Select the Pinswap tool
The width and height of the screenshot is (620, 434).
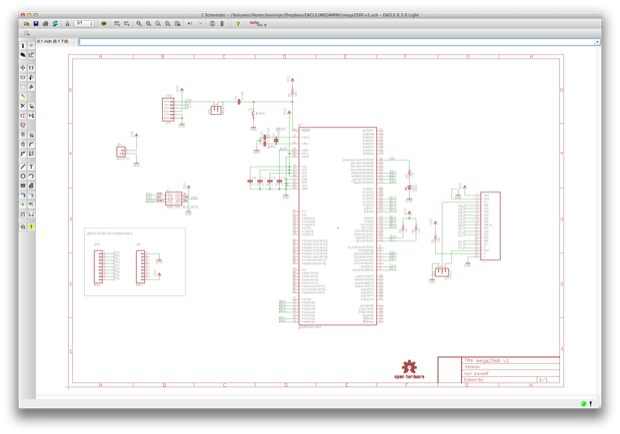[x=23, y=115]
